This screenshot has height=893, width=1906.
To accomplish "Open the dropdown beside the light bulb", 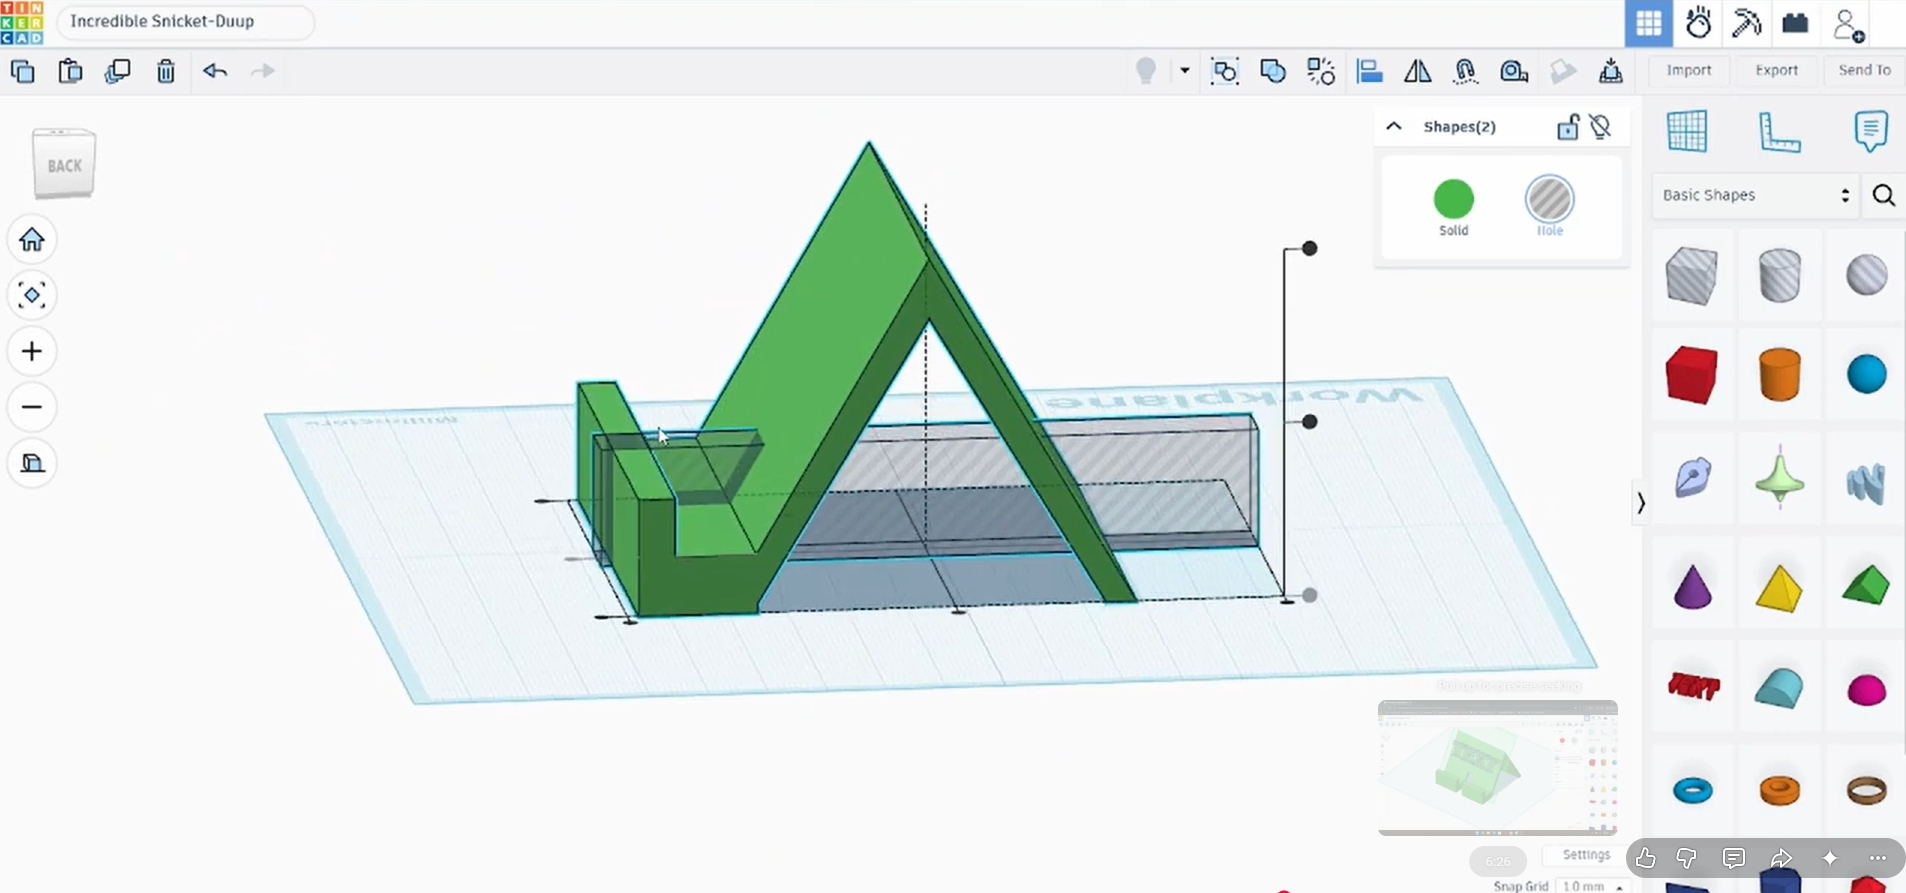I will coord(1185,71).
